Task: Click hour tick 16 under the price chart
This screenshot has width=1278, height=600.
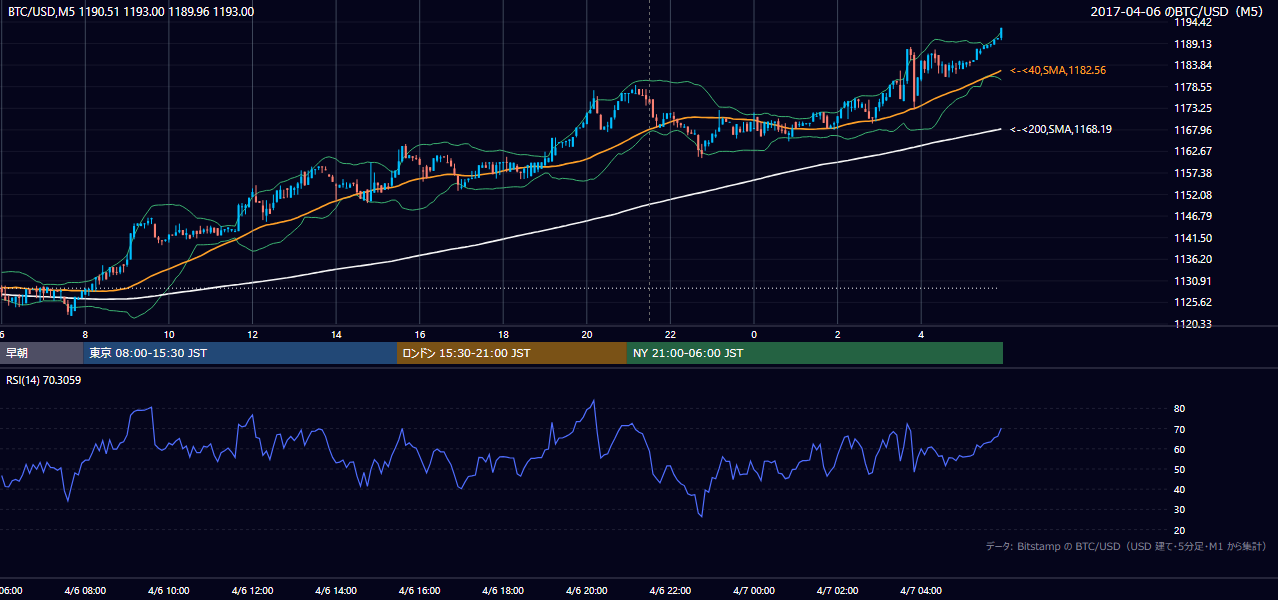Action: pos(420,334)
